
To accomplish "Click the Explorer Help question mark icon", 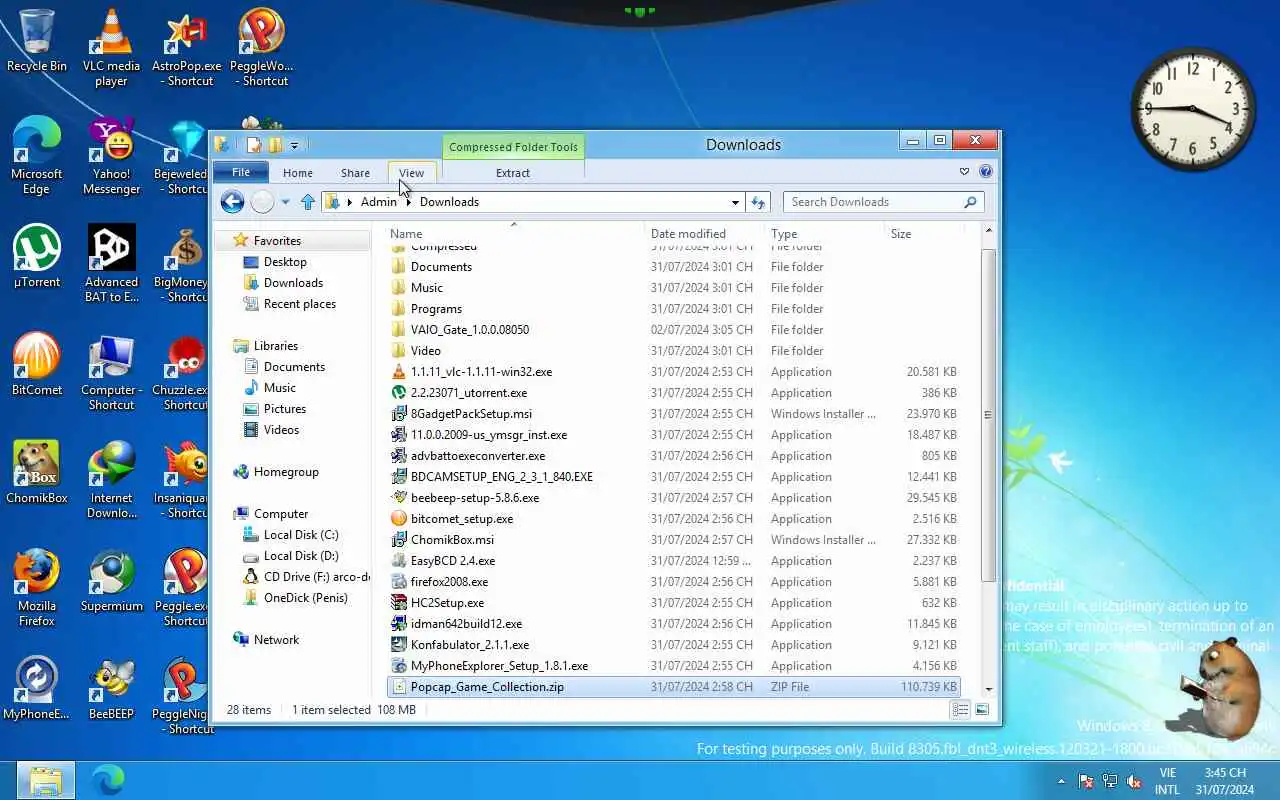I will (986, 172).
